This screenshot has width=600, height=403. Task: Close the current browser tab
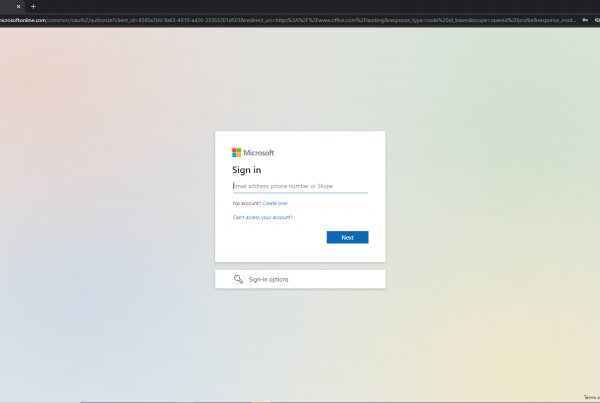point(18,7)
